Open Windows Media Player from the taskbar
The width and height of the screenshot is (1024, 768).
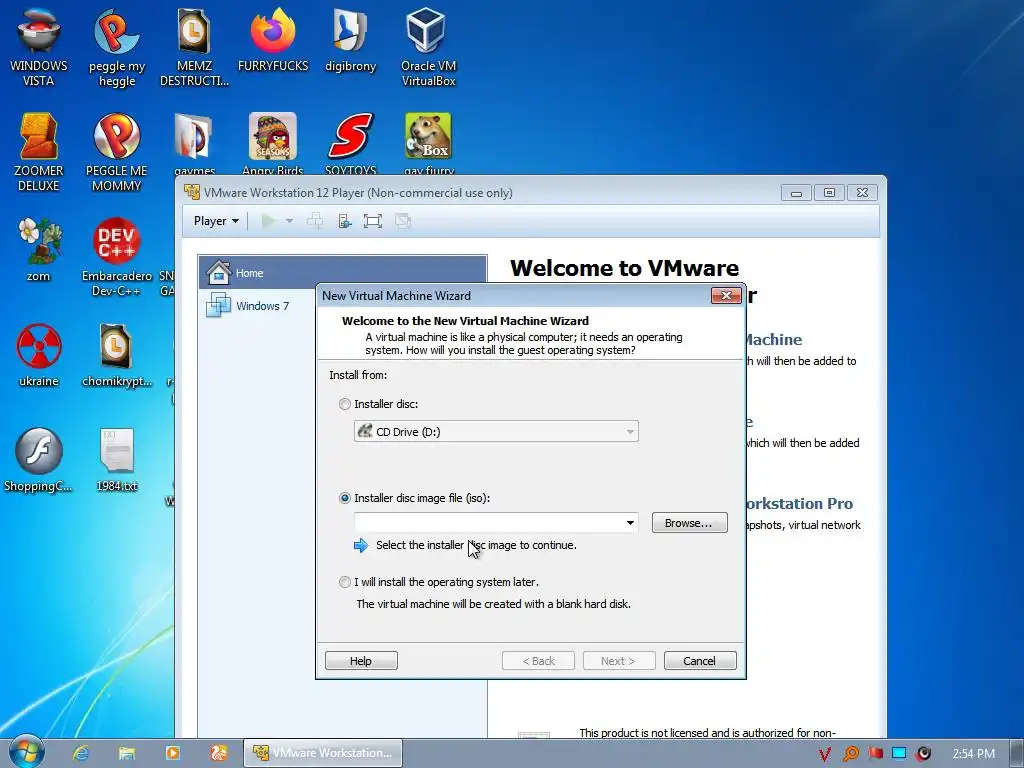pos(173,753)
